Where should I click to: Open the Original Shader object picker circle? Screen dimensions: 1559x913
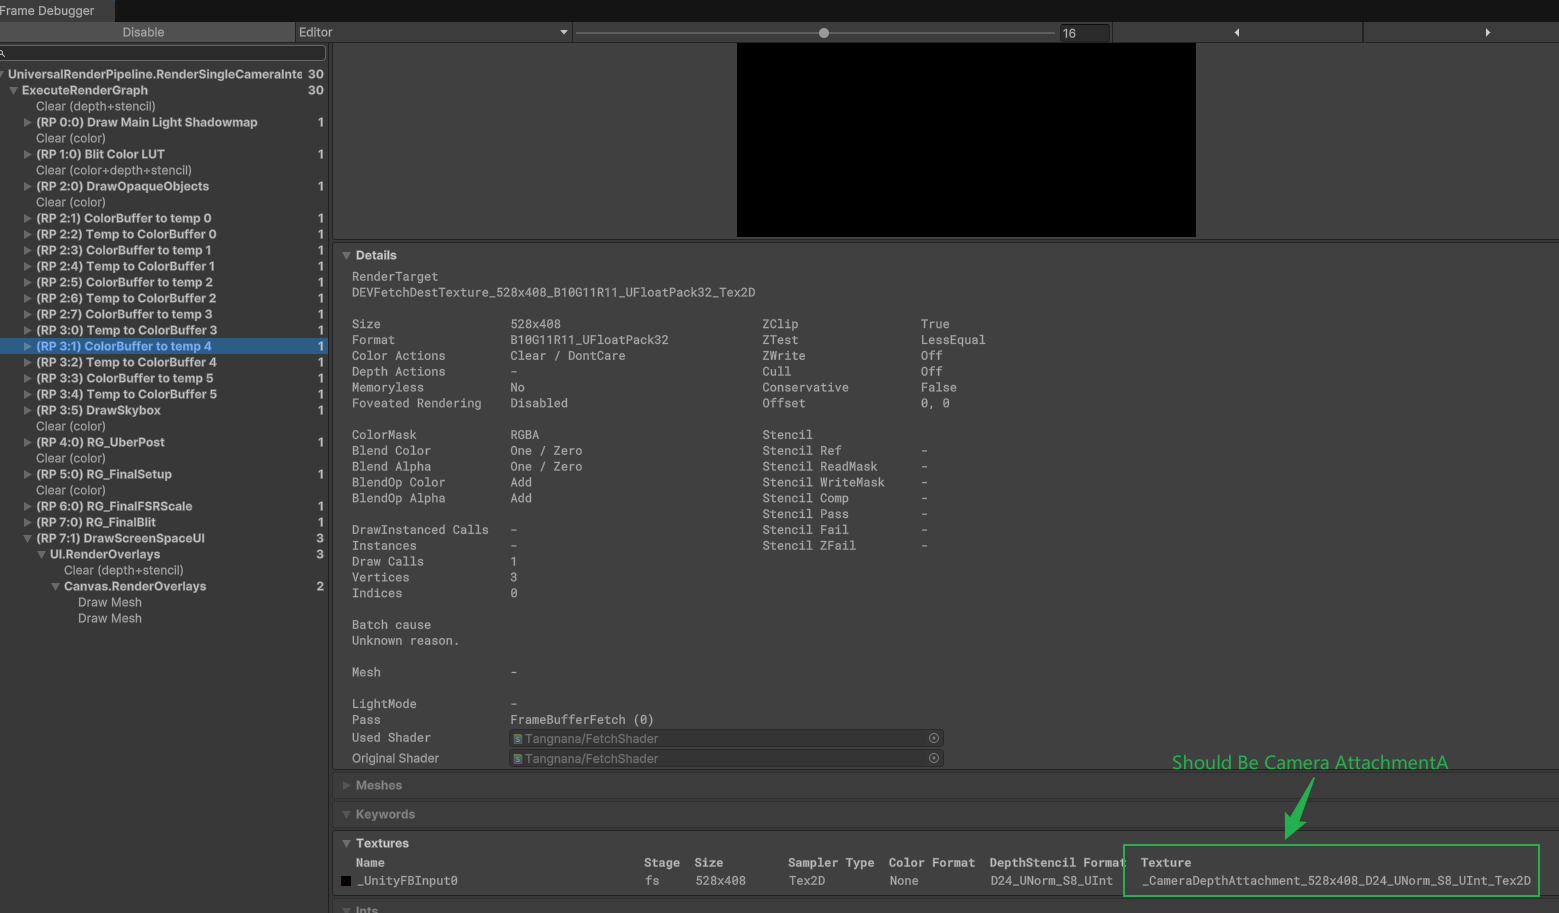[x=934, y=757]
